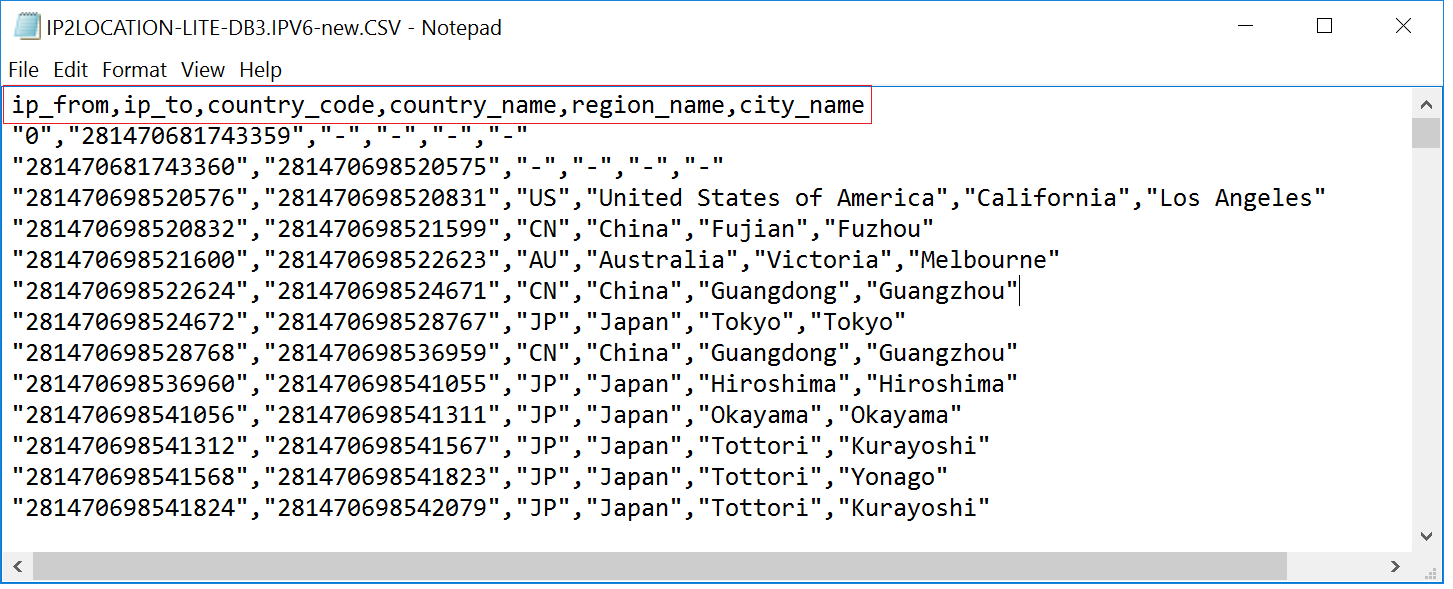Image resolution: width=1453 pixels, height=589 pixels.
Task: Click the vertical scrollbar thumb
Action: (x=1426, y=133)
